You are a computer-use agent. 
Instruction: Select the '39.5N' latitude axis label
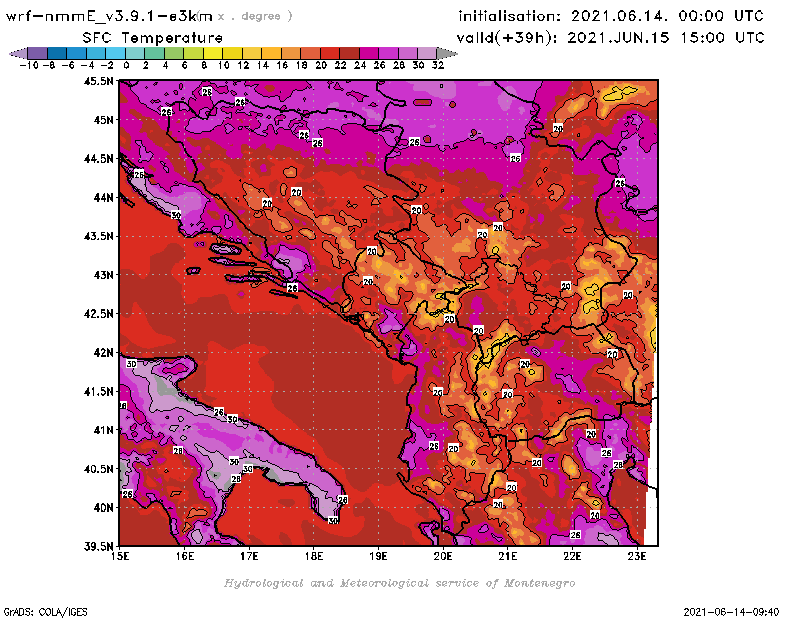tap(98, 547)
